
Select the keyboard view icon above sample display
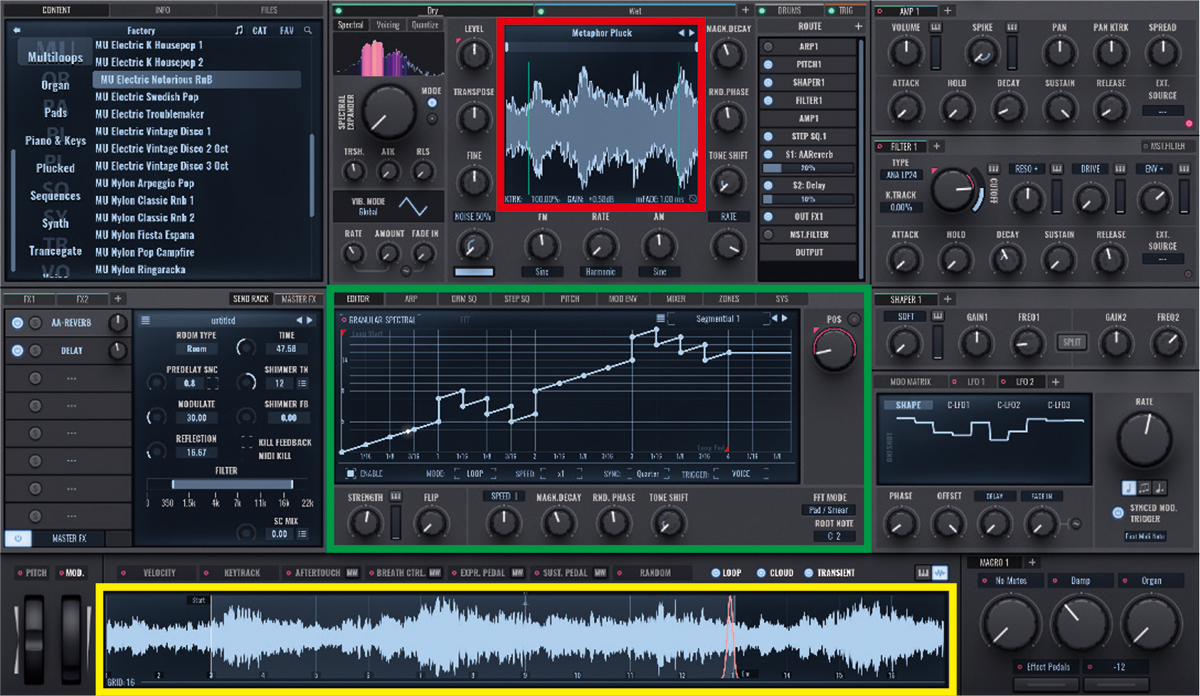point(922,573)
